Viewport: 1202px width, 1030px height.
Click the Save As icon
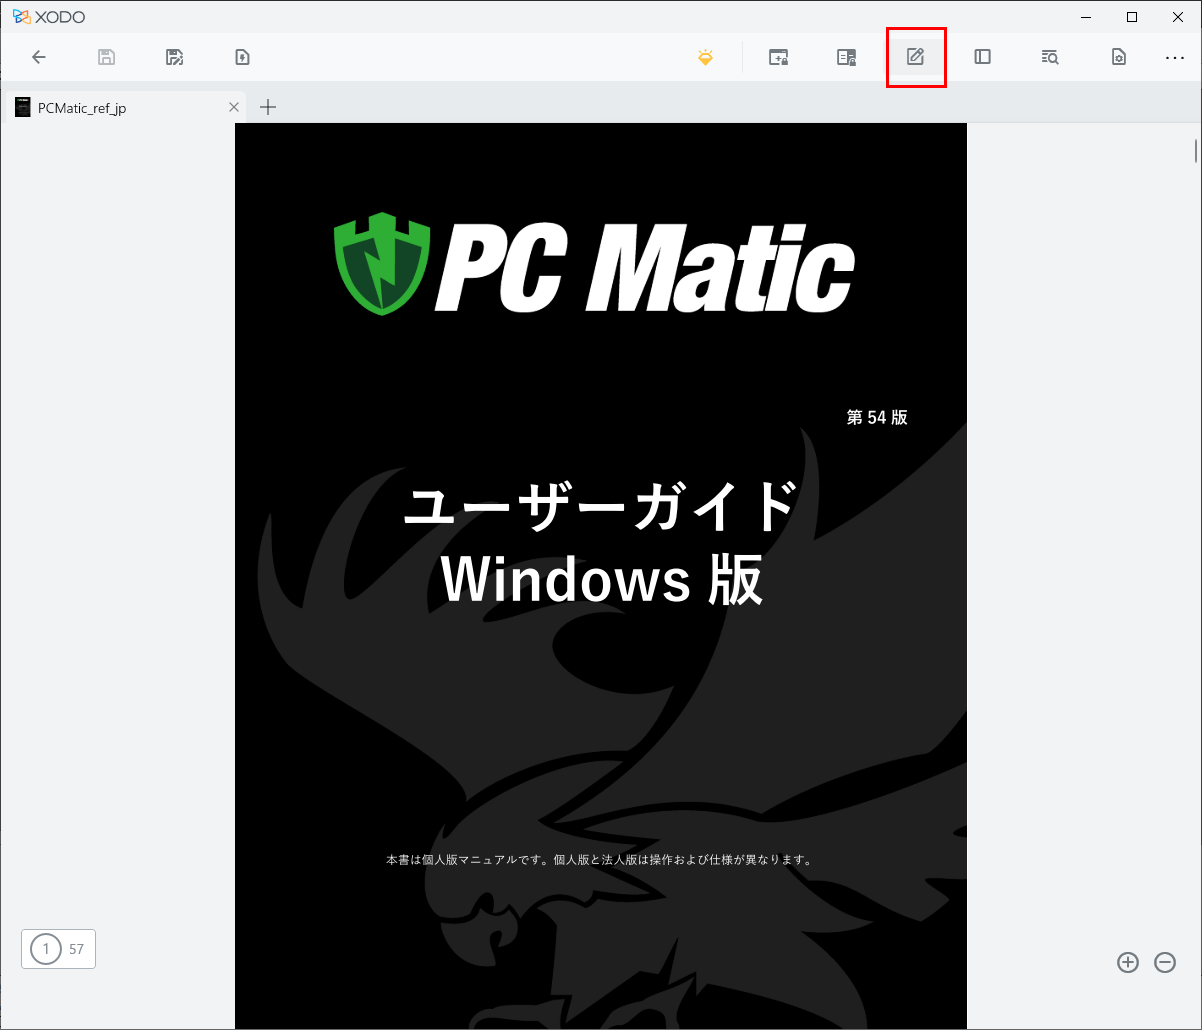click(x=175, y=57)
